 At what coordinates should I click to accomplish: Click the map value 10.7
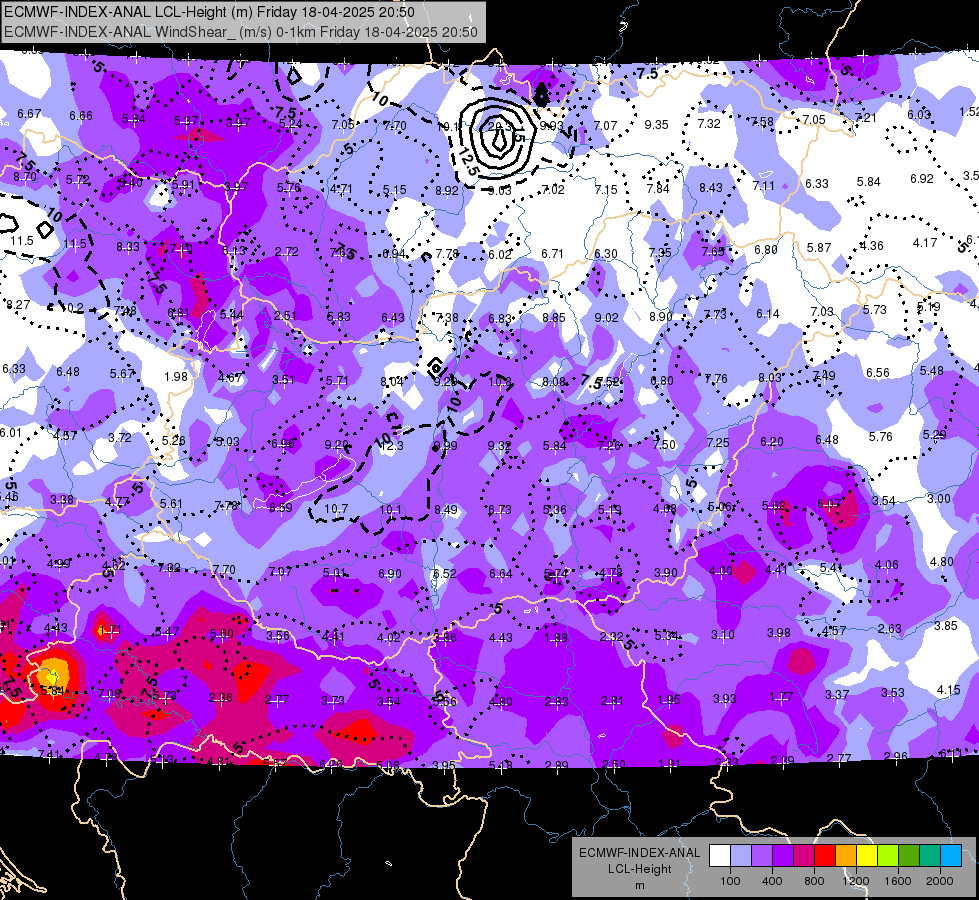coord(336,508)
